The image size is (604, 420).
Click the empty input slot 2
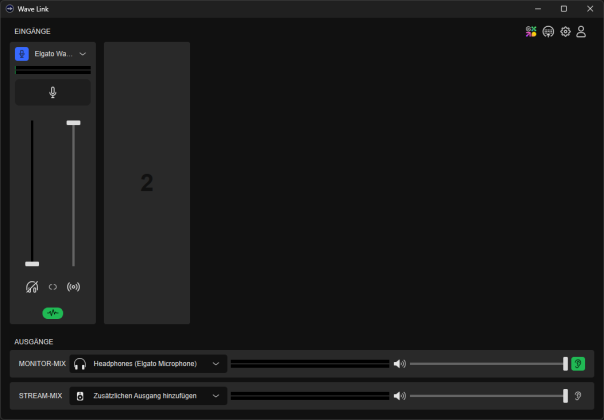pyautogui.click(x=147, y=183)
